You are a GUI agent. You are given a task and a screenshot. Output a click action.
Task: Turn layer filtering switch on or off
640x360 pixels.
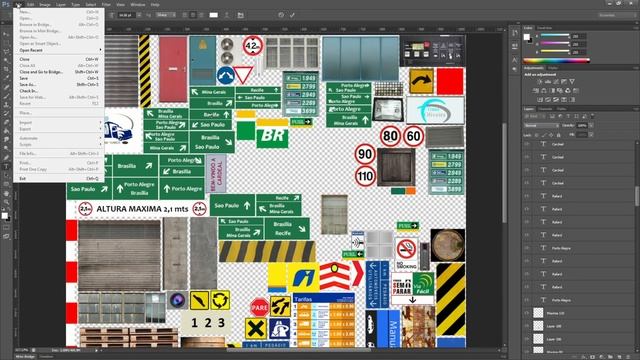592,116
